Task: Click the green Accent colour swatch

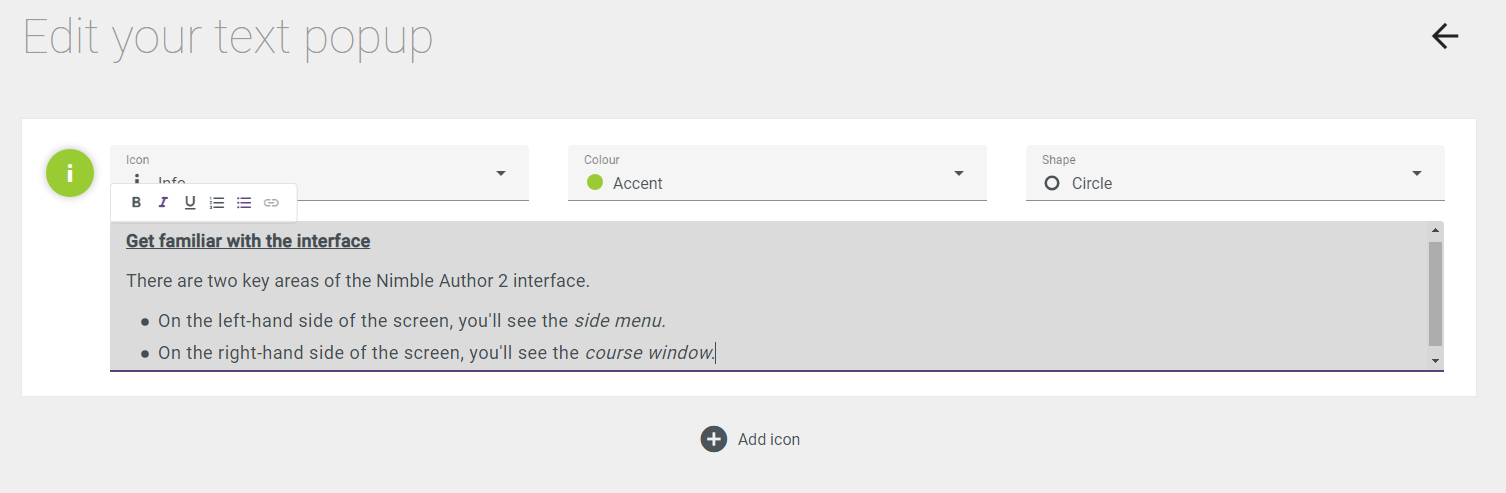Action: 595,182
